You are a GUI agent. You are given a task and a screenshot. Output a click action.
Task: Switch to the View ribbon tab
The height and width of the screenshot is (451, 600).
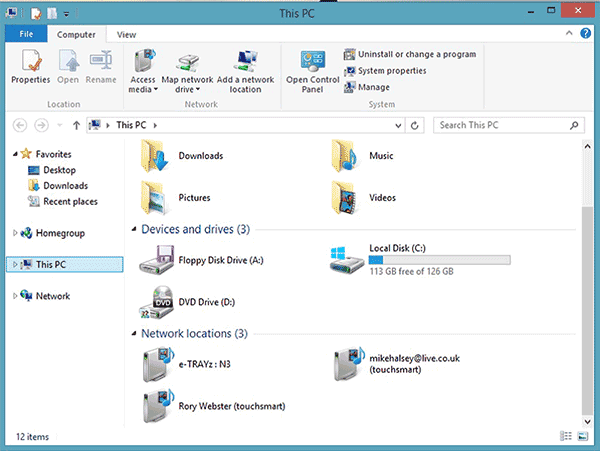click(127, 34)
